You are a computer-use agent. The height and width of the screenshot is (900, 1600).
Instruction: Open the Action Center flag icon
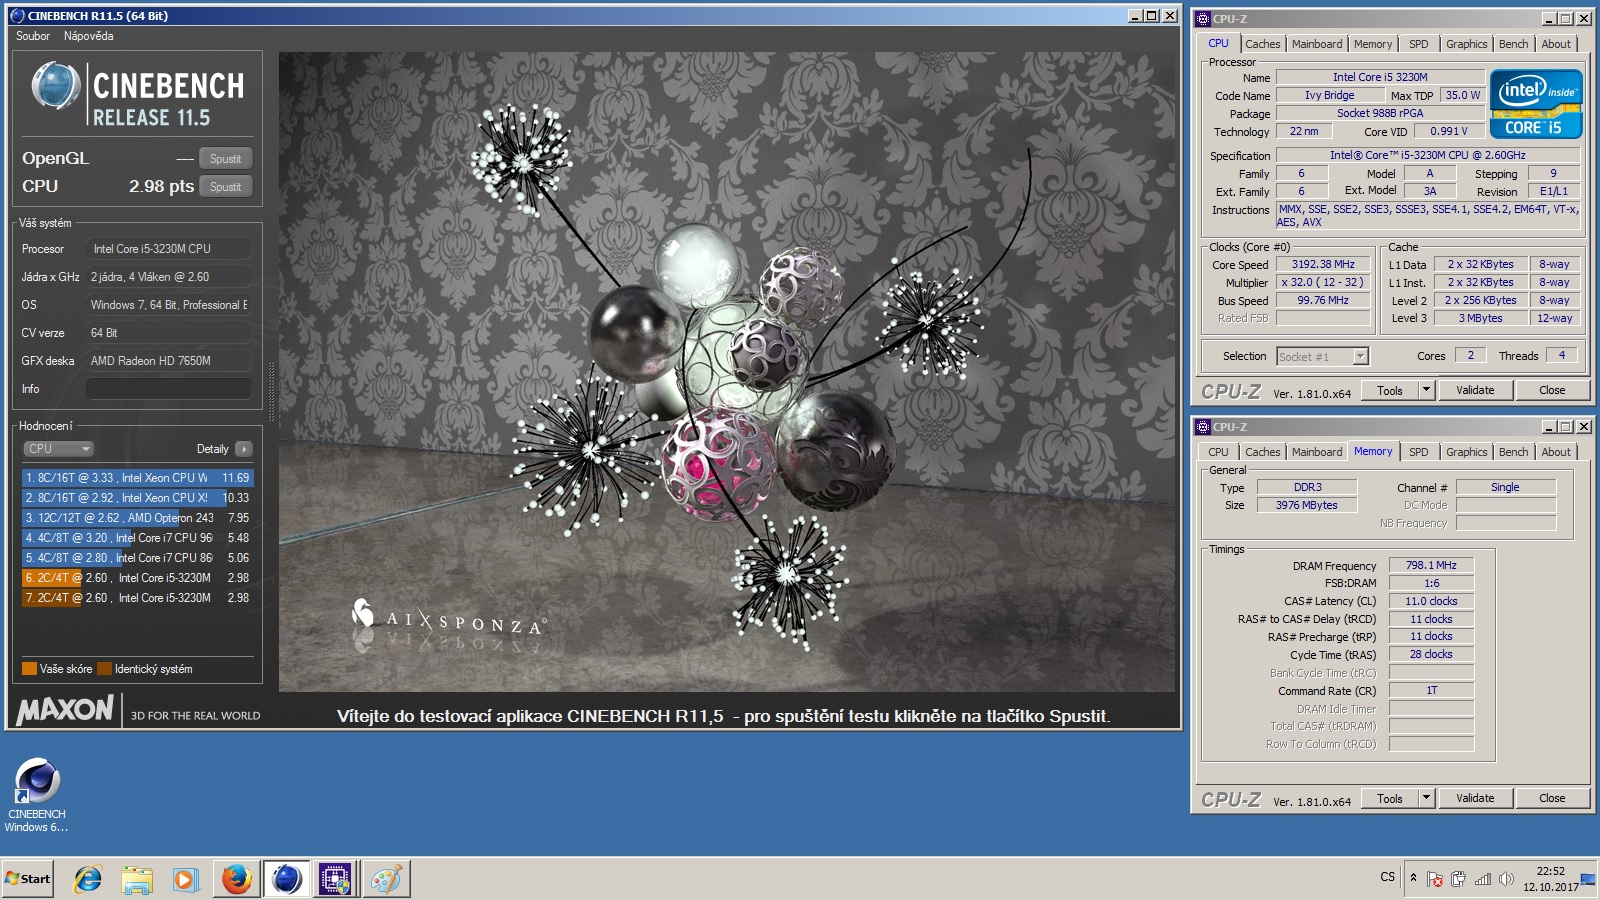pos(1435,879)
